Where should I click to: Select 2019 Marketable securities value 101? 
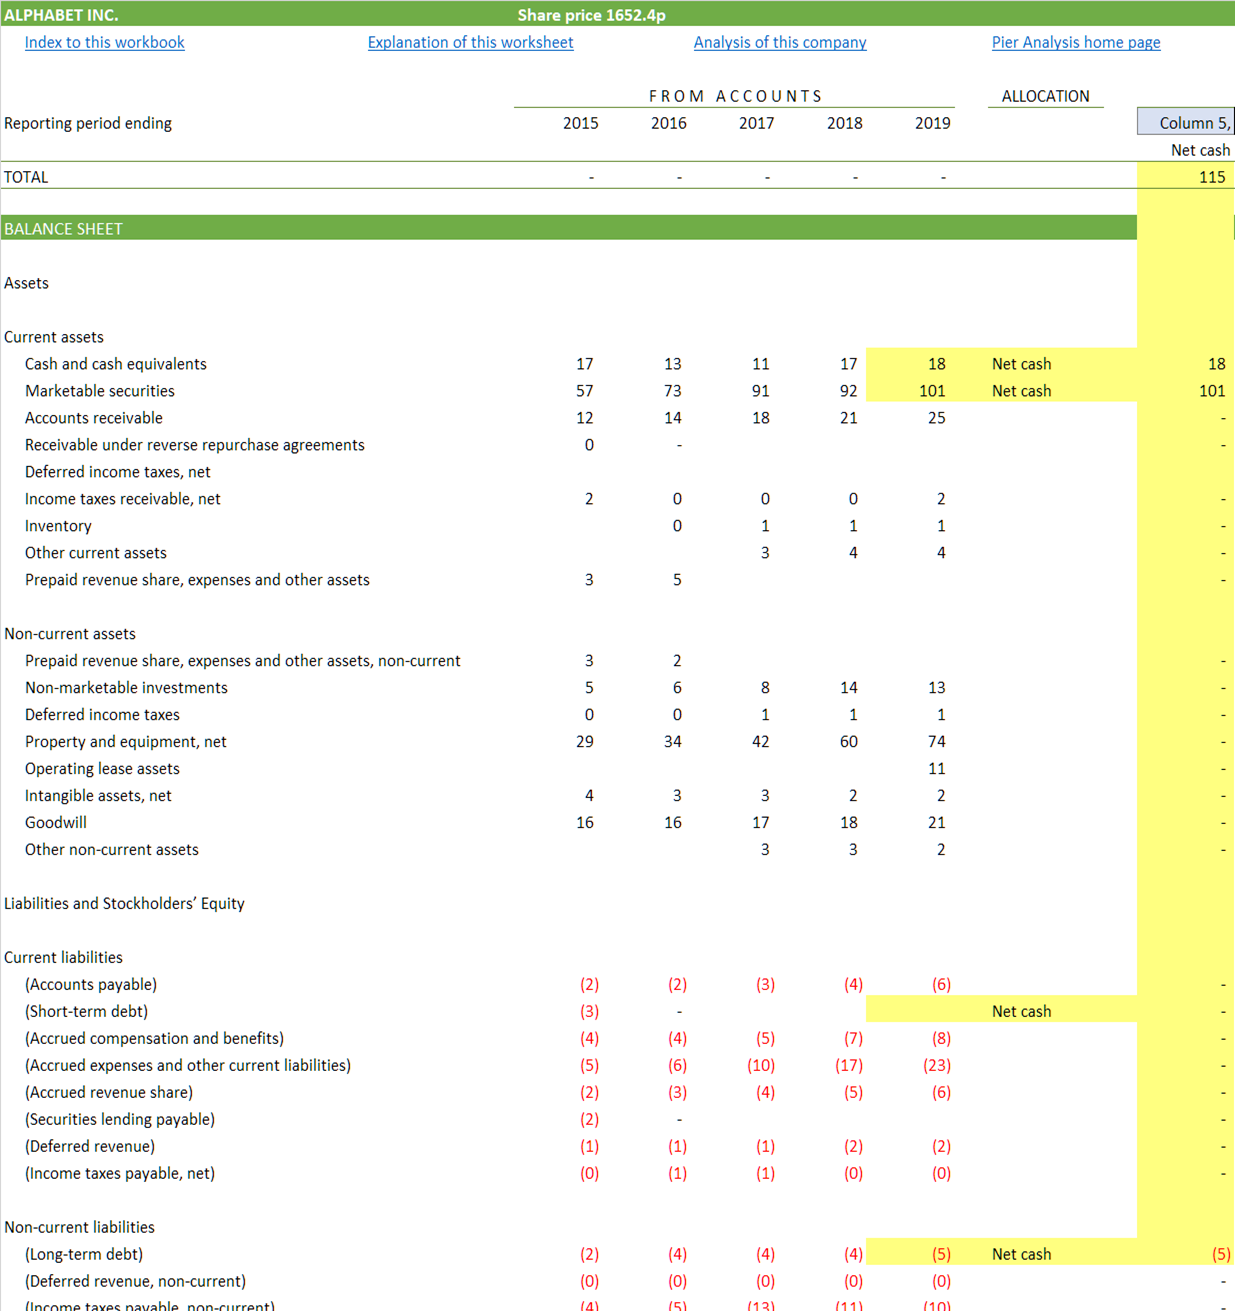point(932,391)
